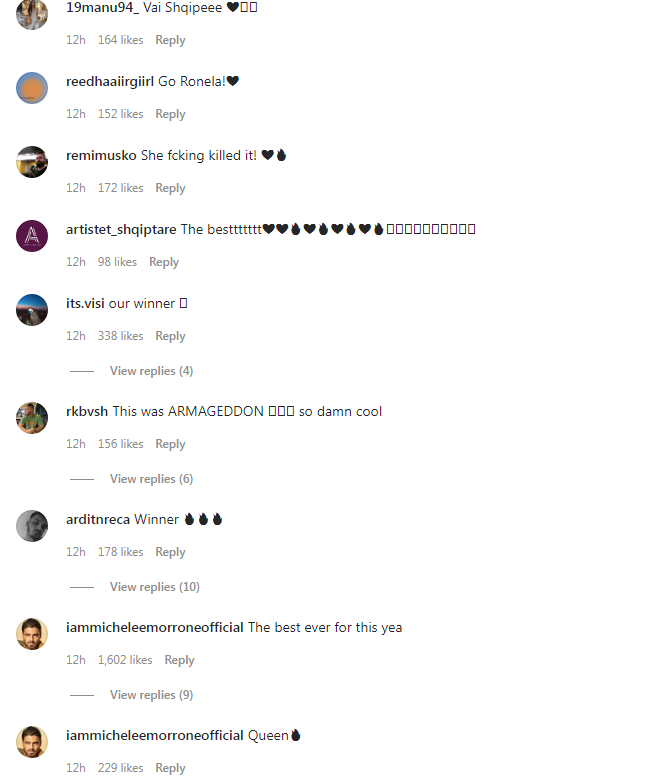This screenshot has width=663, height=776.
Task: Open rkbvsh's profile picture
Action: pyautogui.click(x=32, y=418)
